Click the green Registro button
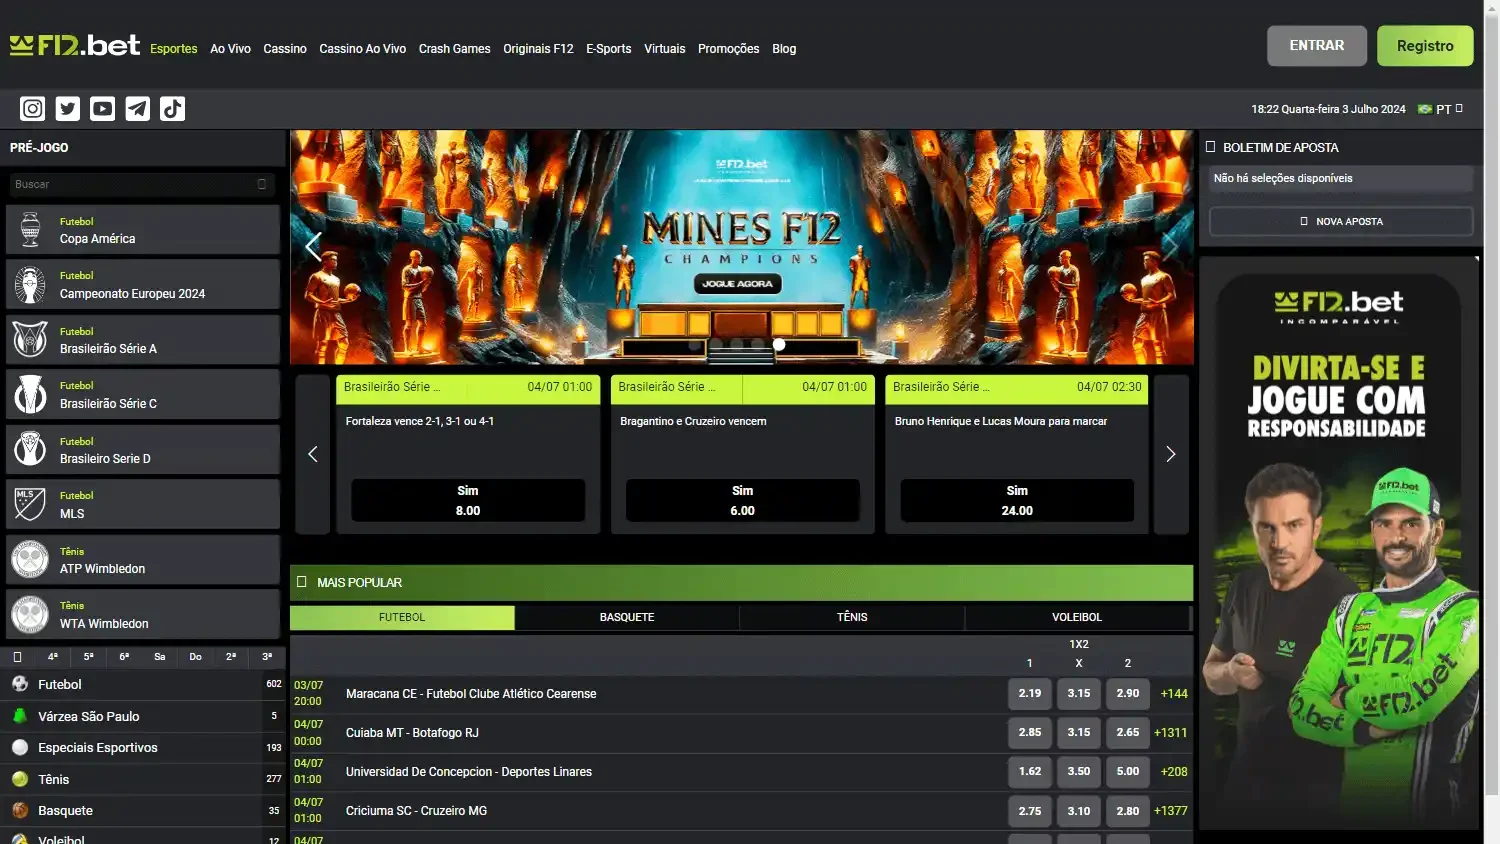Viewport: 1500px width, 844px height. click(1425, 46)
